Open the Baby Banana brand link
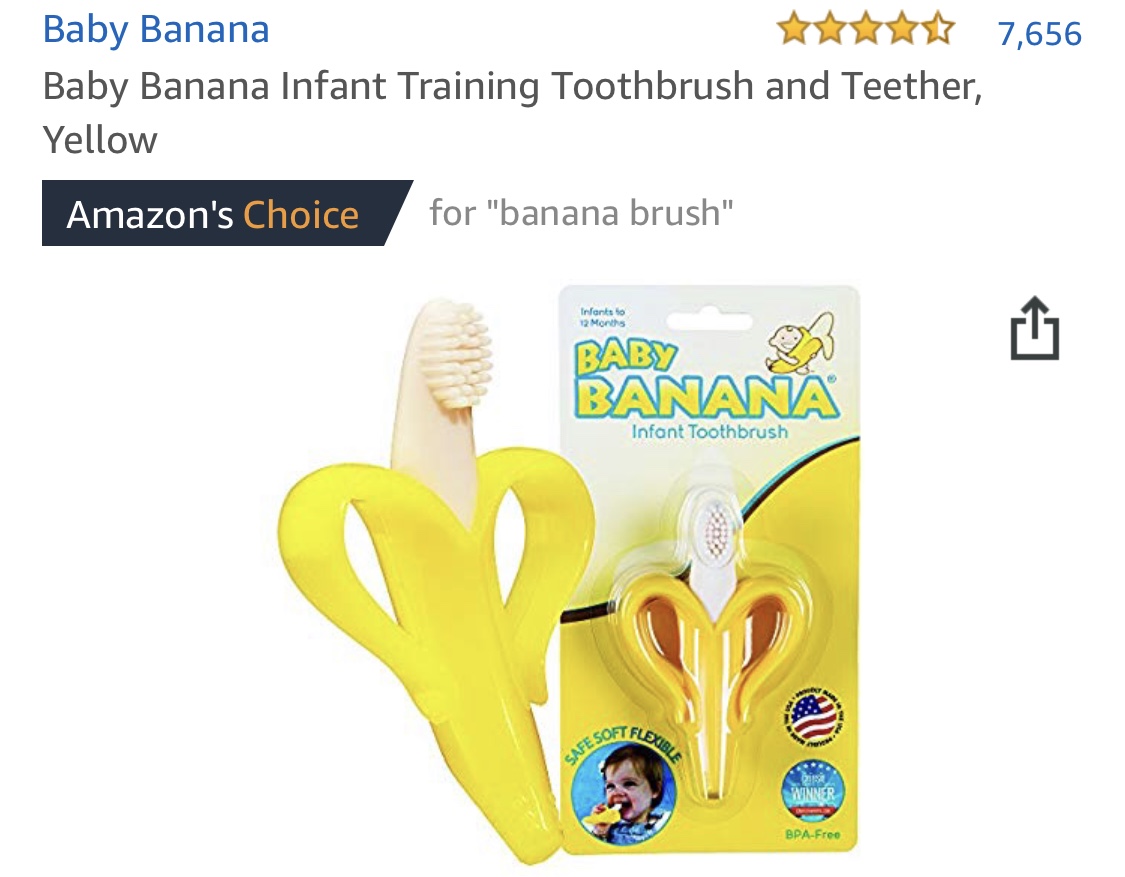The image size is (1125, 877). (156, 29)
